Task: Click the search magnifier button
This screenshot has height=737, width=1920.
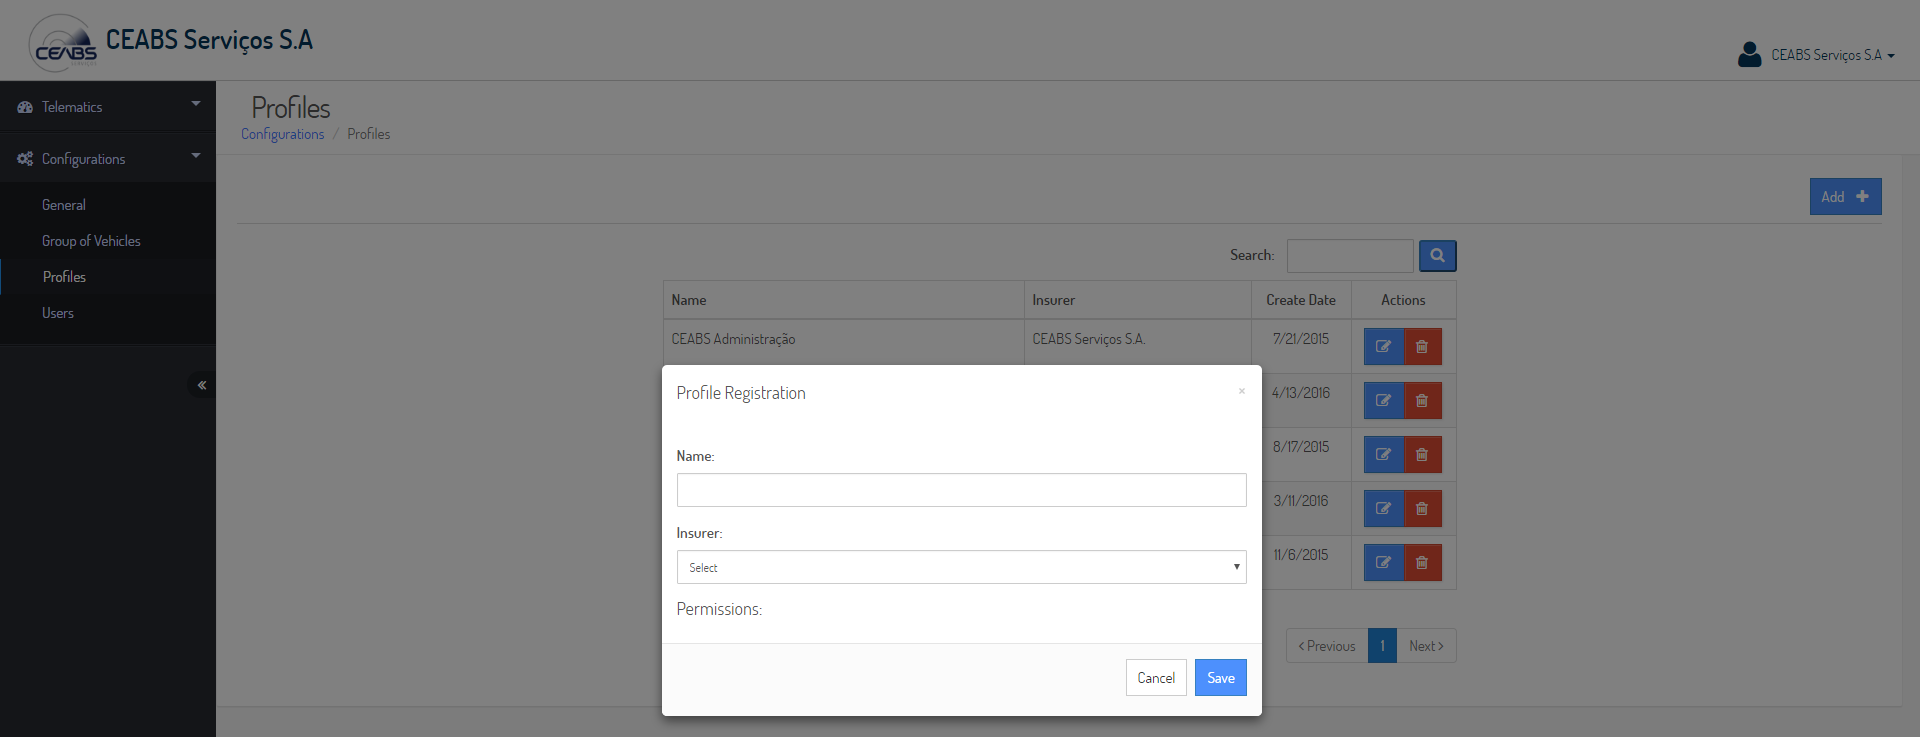Action: tap(1437, 256)
